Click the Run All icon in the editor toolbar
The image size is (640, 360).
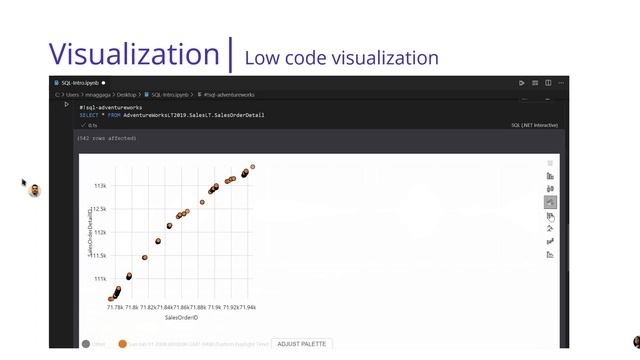tap(522, 83)
